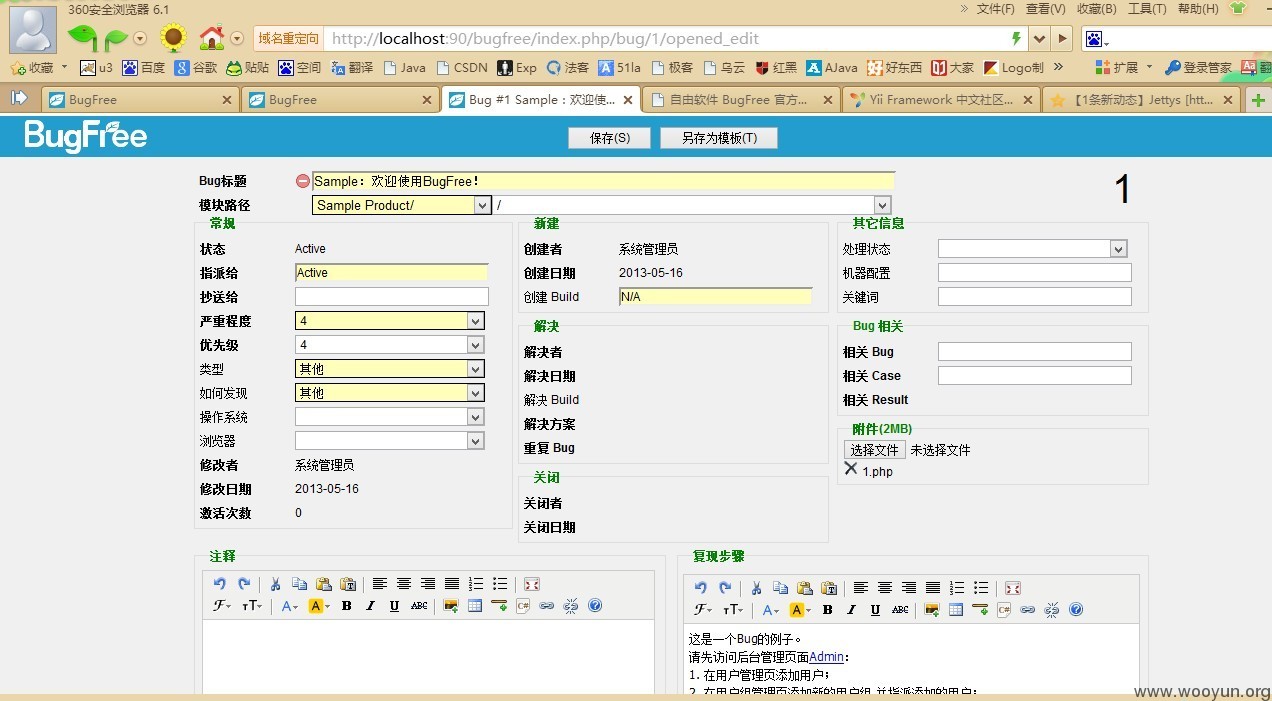The image size is (1272, 701).
Task: Pick highlight color in 复现步骤 editor
Action: pos(800,610)
